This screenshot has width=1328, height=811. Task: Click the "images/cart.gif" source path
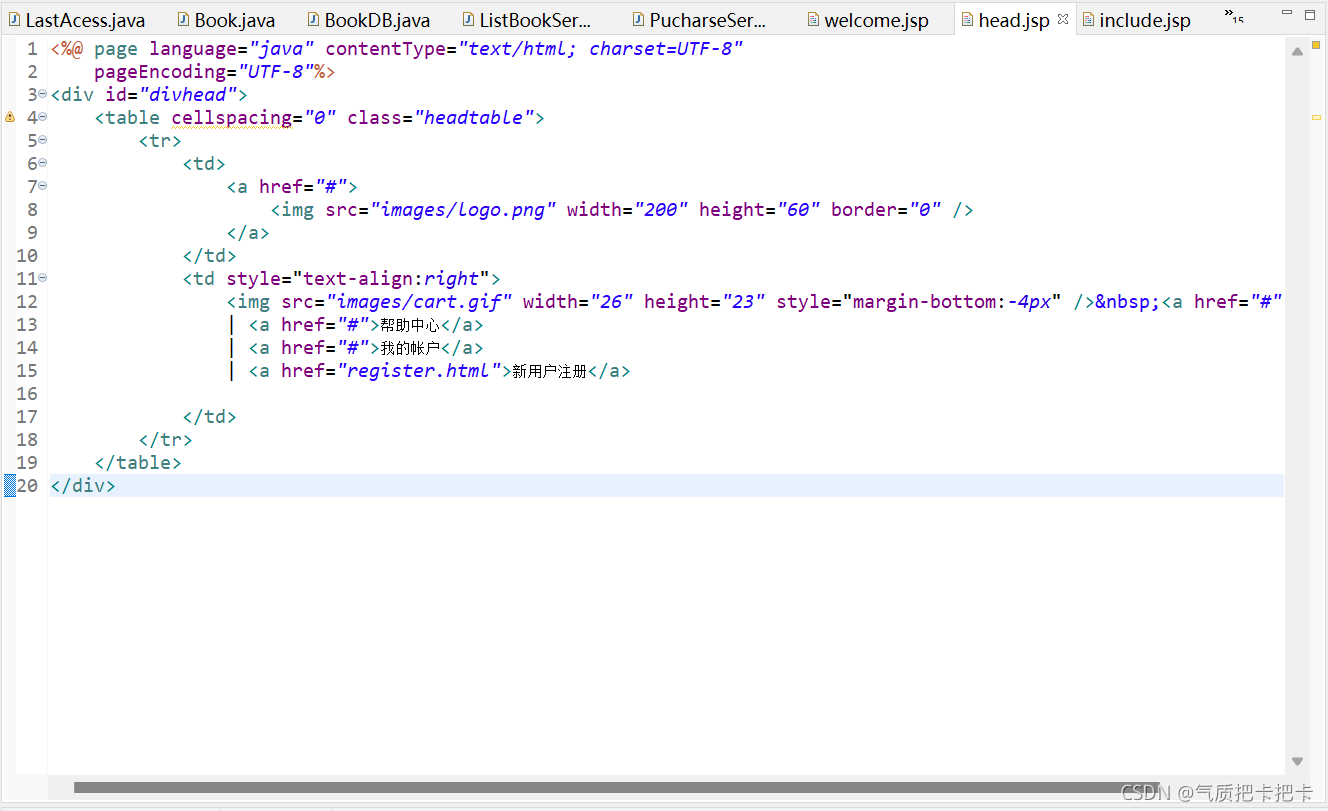tap(420, 302)
